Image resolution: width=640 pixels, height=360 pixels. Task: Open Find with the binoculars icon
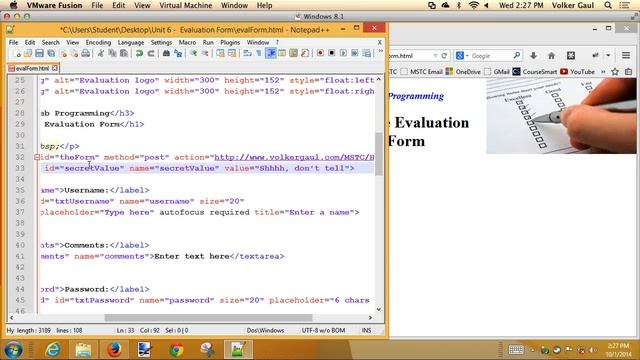pos(166,53)
